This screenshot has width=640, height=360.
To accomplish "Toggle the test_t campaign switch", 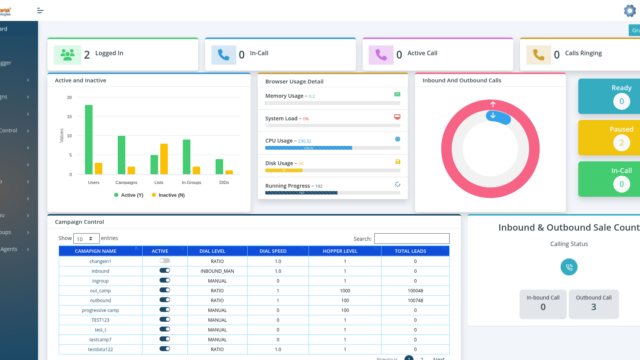I will (164, 329).
